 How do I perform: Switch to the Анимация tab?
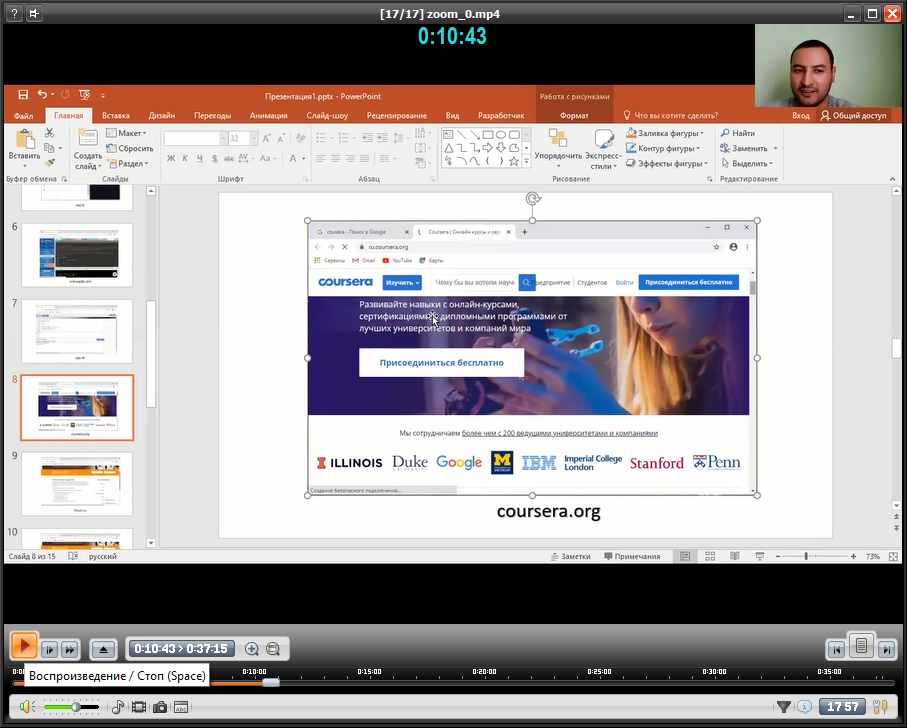(268, 116)
